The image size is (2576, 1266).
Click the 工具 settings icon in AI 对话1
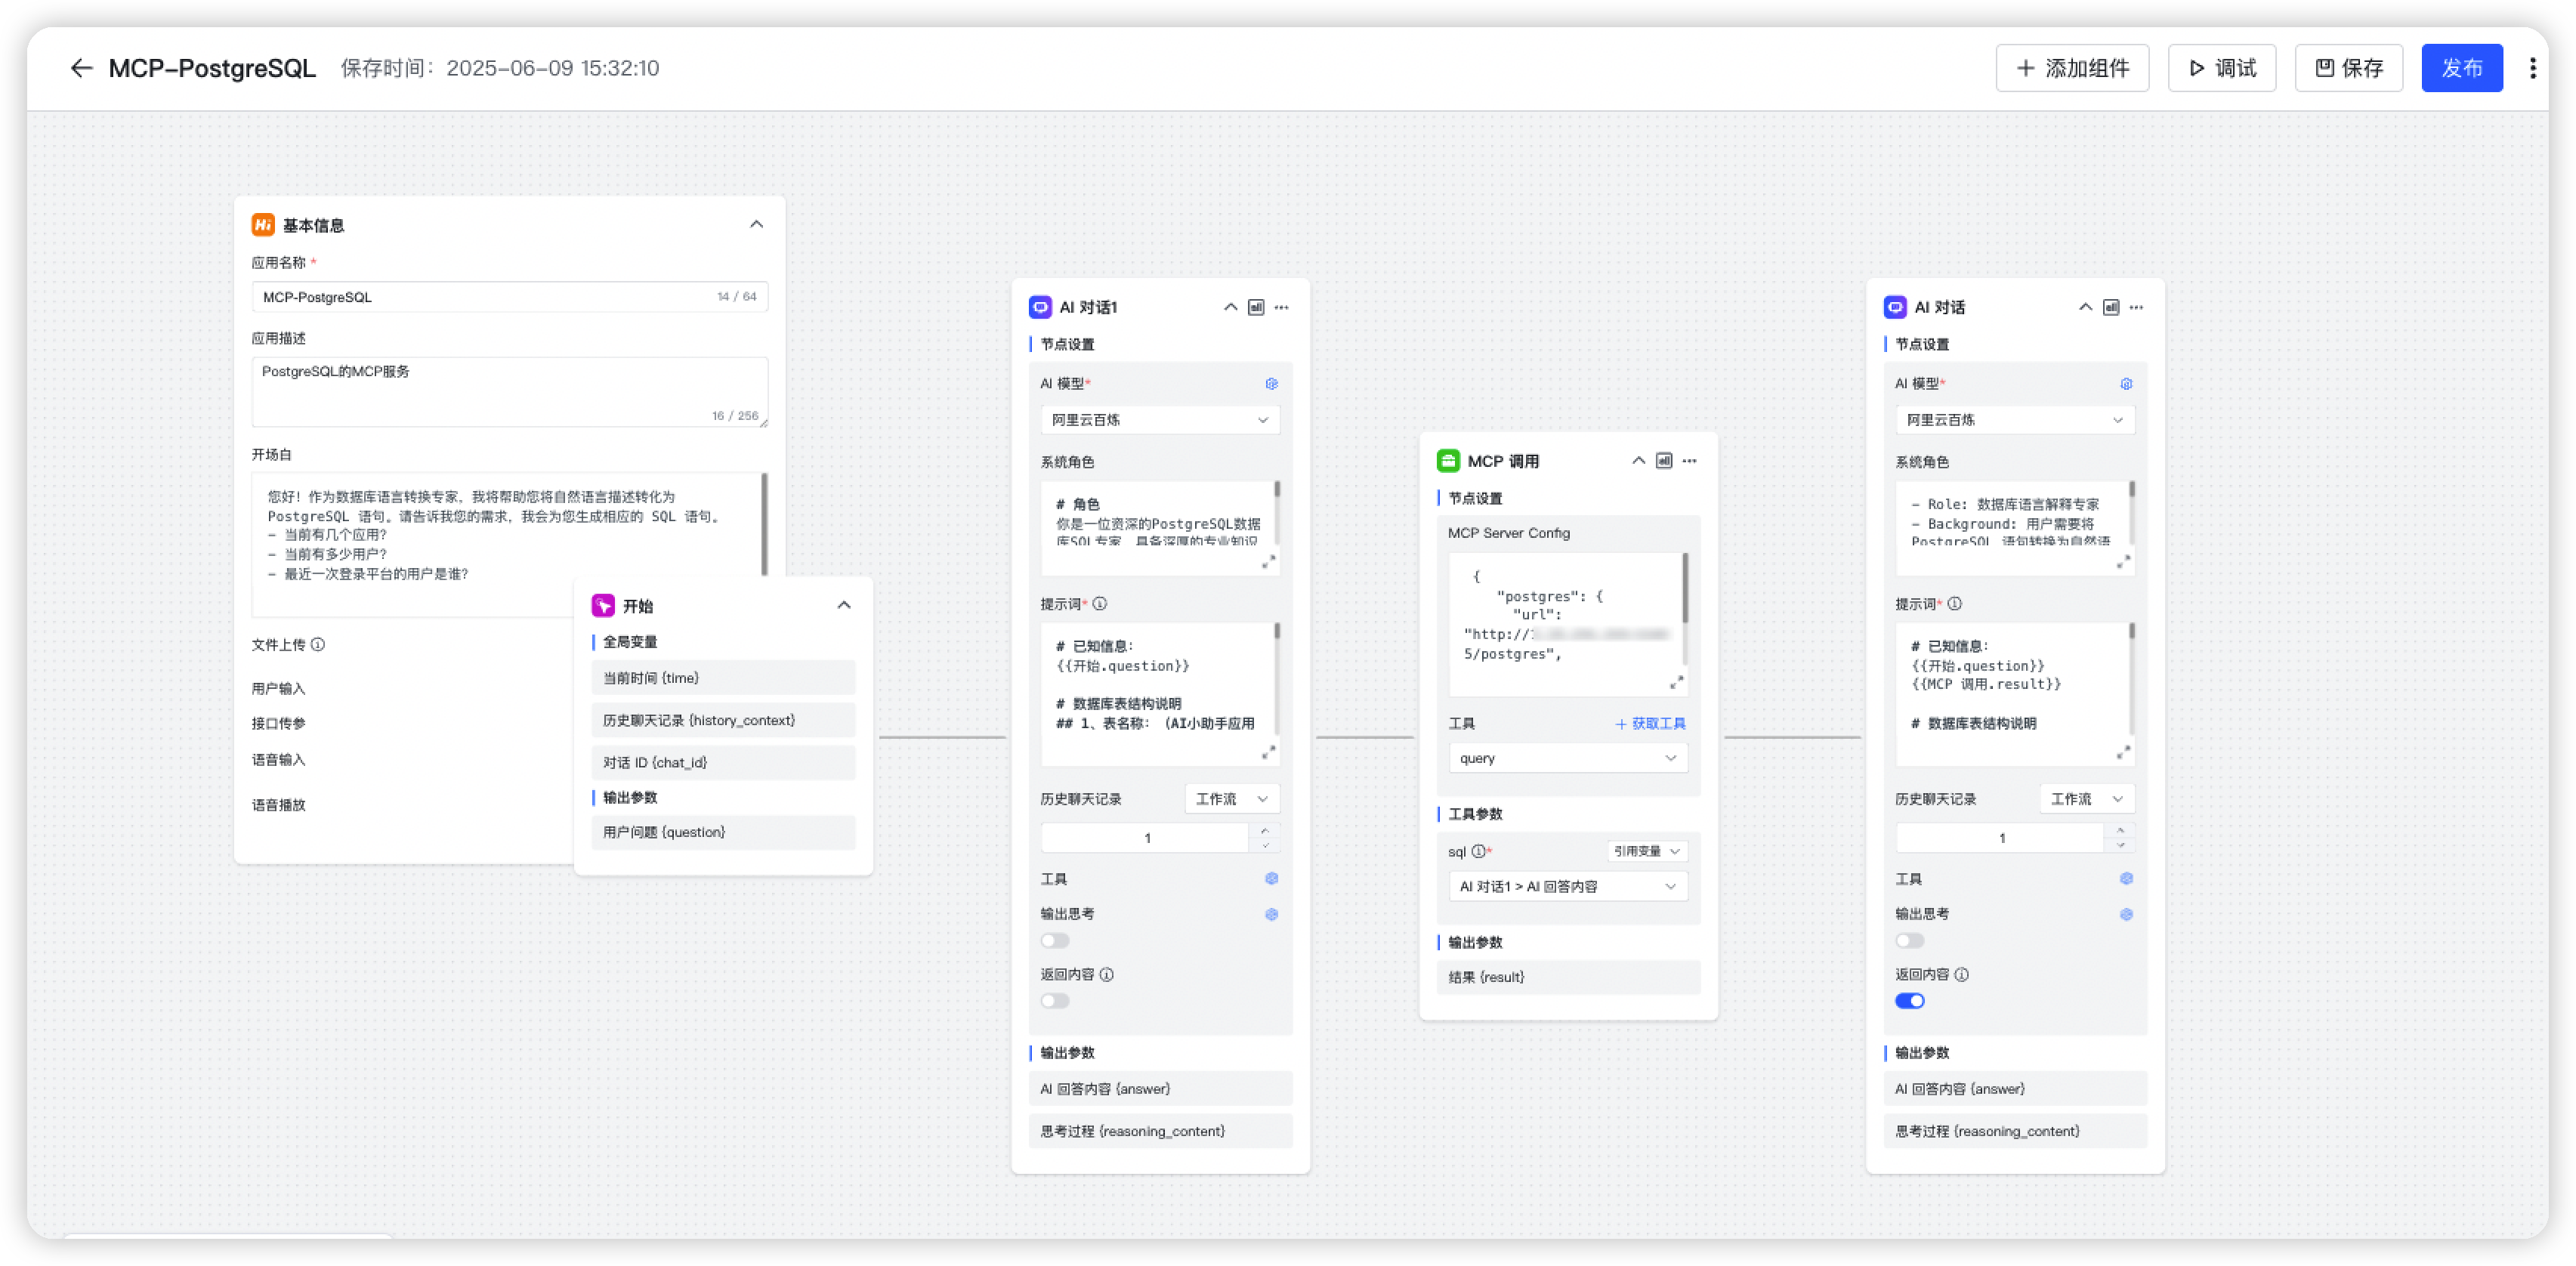(1271, 879)
